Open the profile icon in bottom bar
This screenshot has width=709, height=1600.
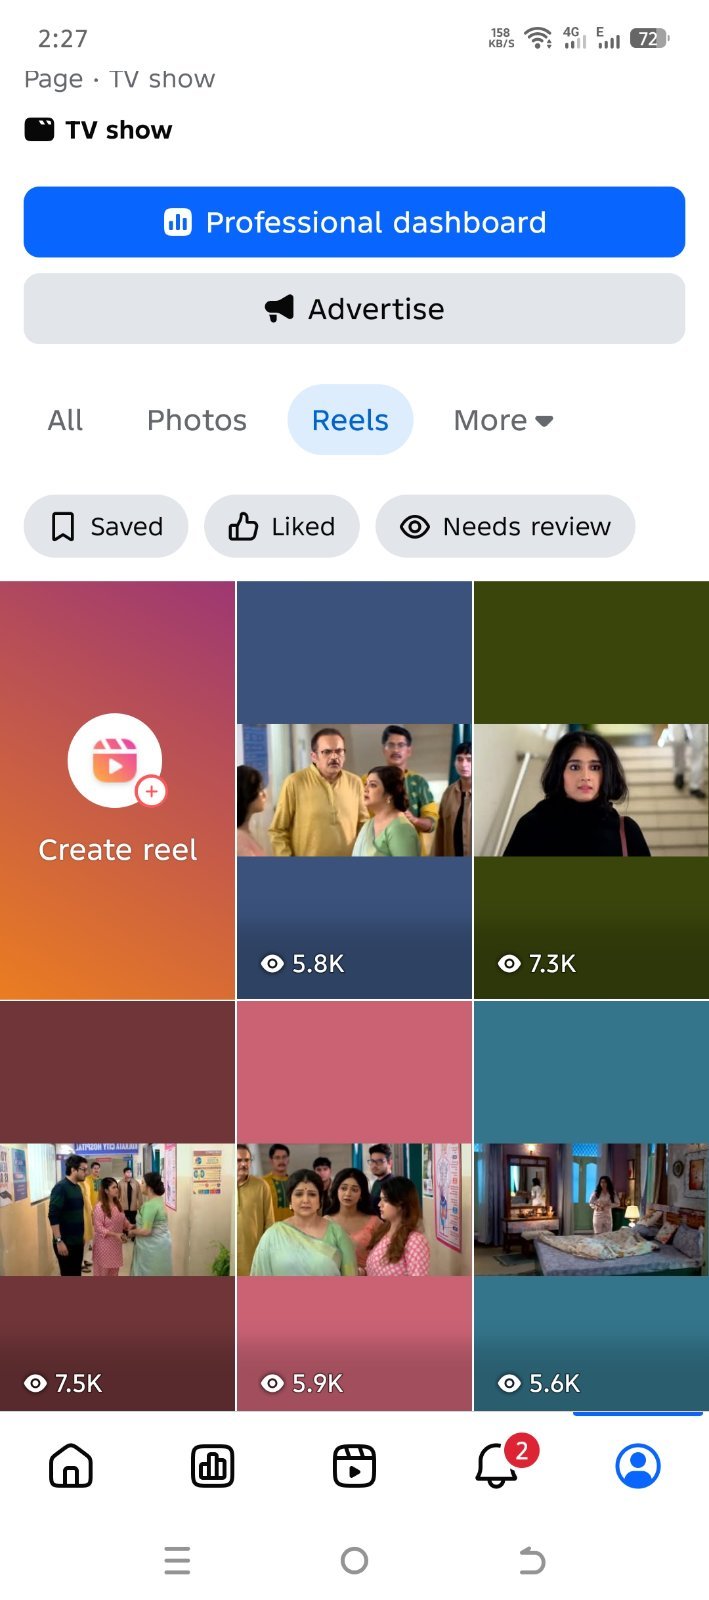(x=638, y=1466)
